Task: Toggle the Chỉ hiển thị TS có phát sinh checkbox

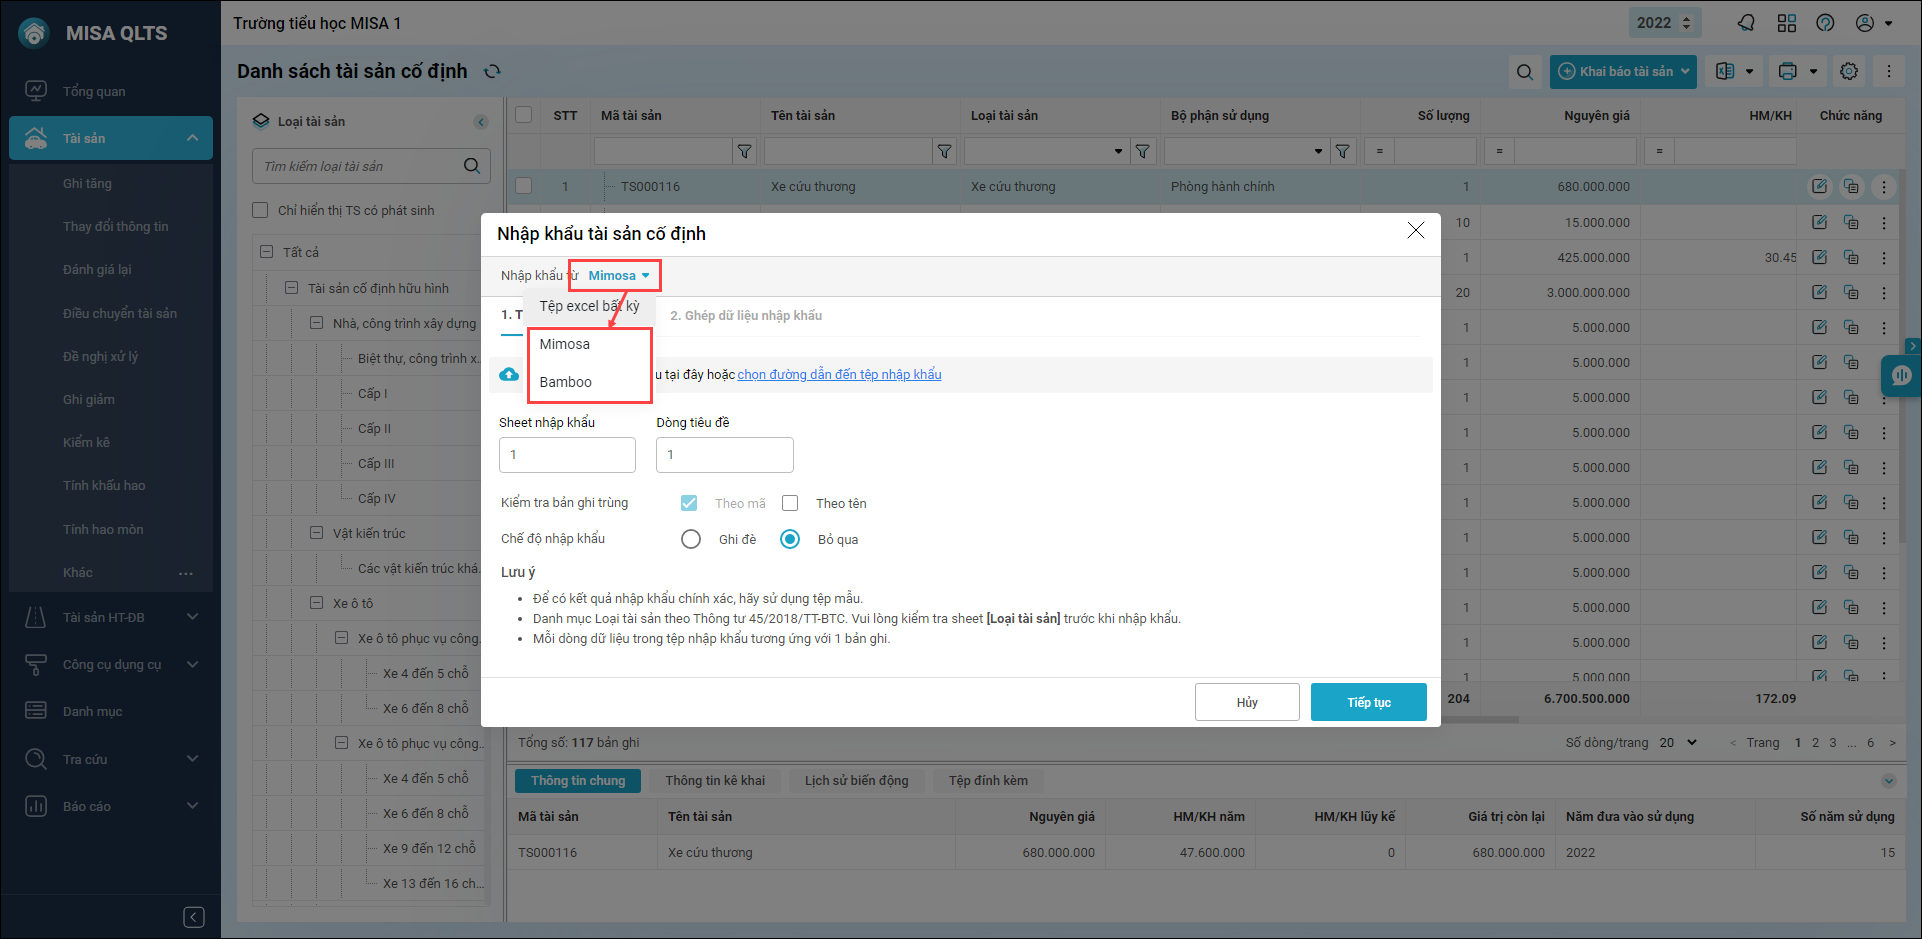Action: point(260,210)
